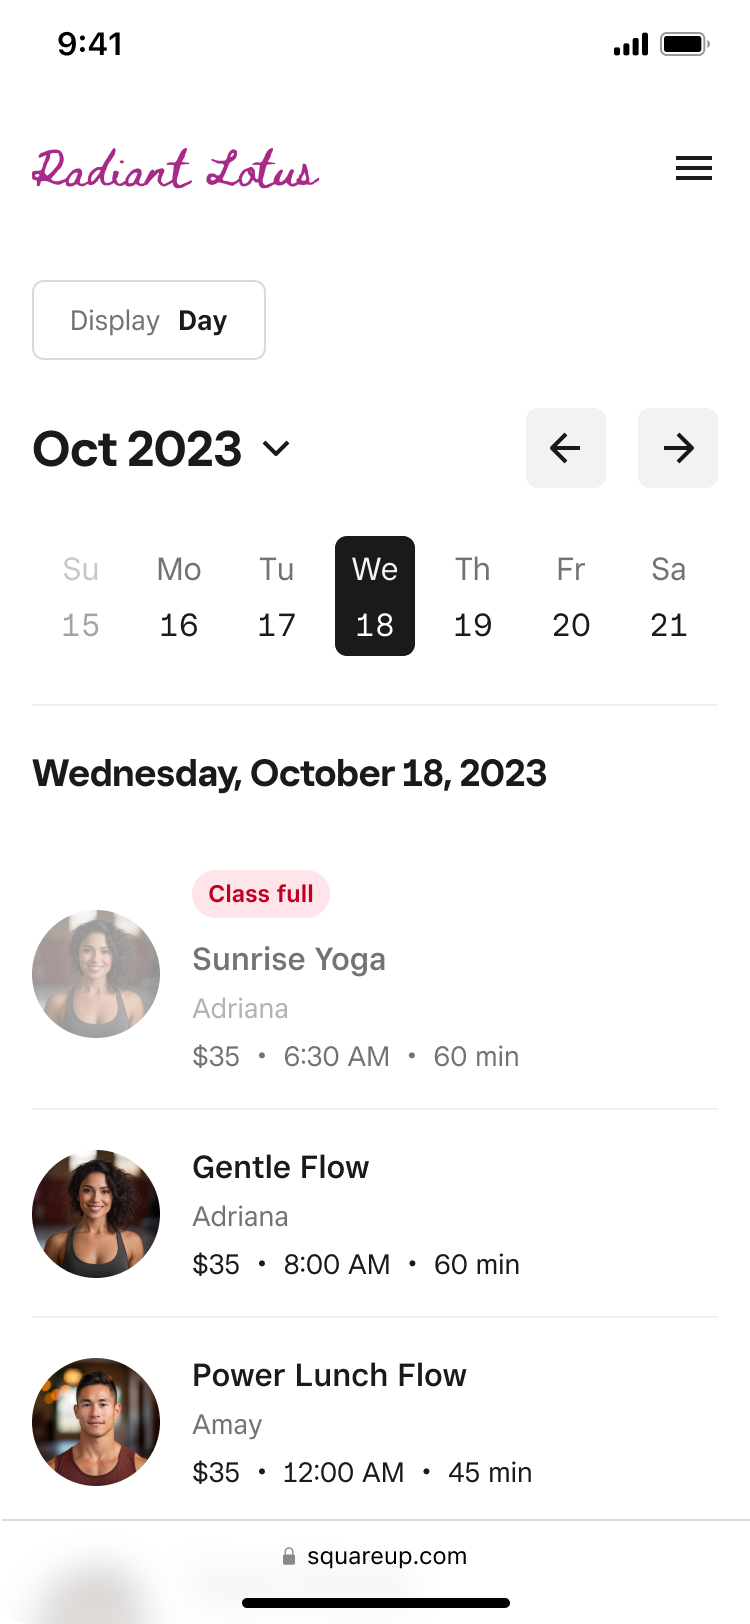Open the Sunrise Yoga class listing
The image size is (750, 1624).
[289, 959]
